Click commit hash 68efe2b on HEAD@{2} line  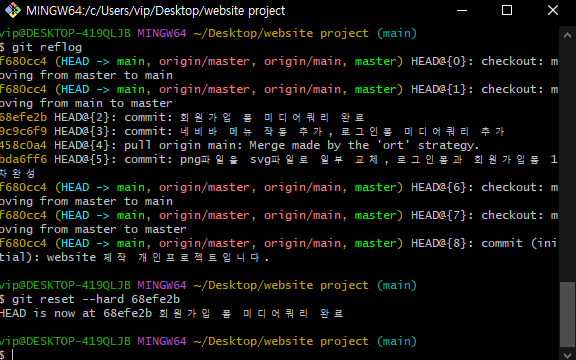coord(24,117)
